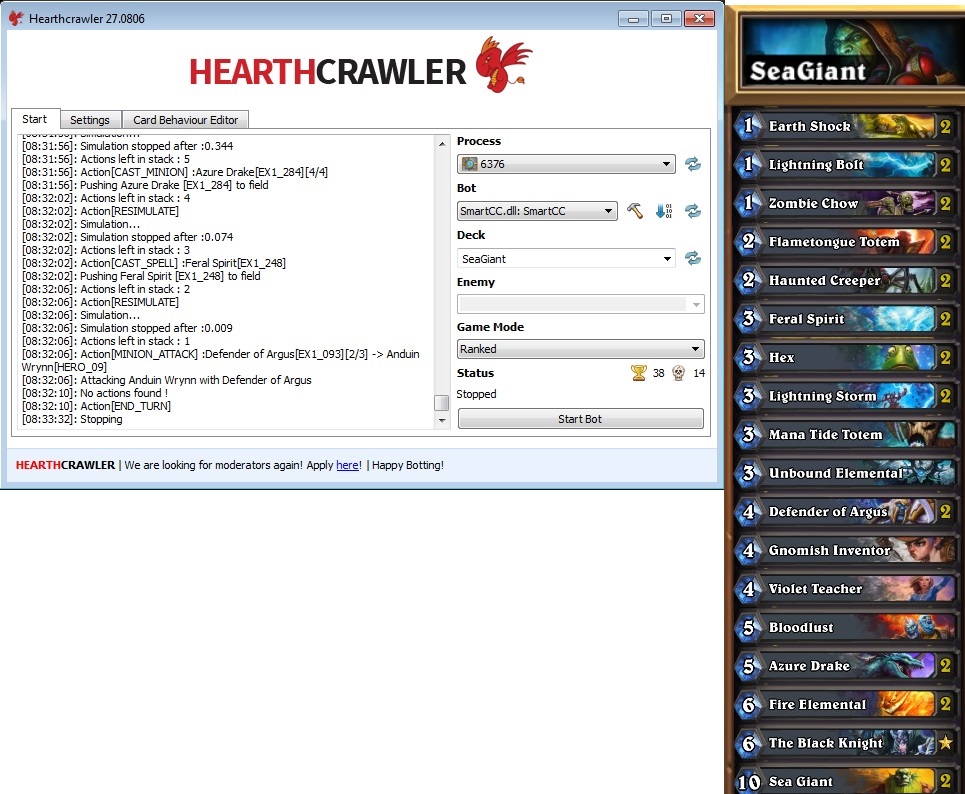This screenshot has height=794, width=965.
Task: Select the Zombie Chow card
Action: coord(845,203)
